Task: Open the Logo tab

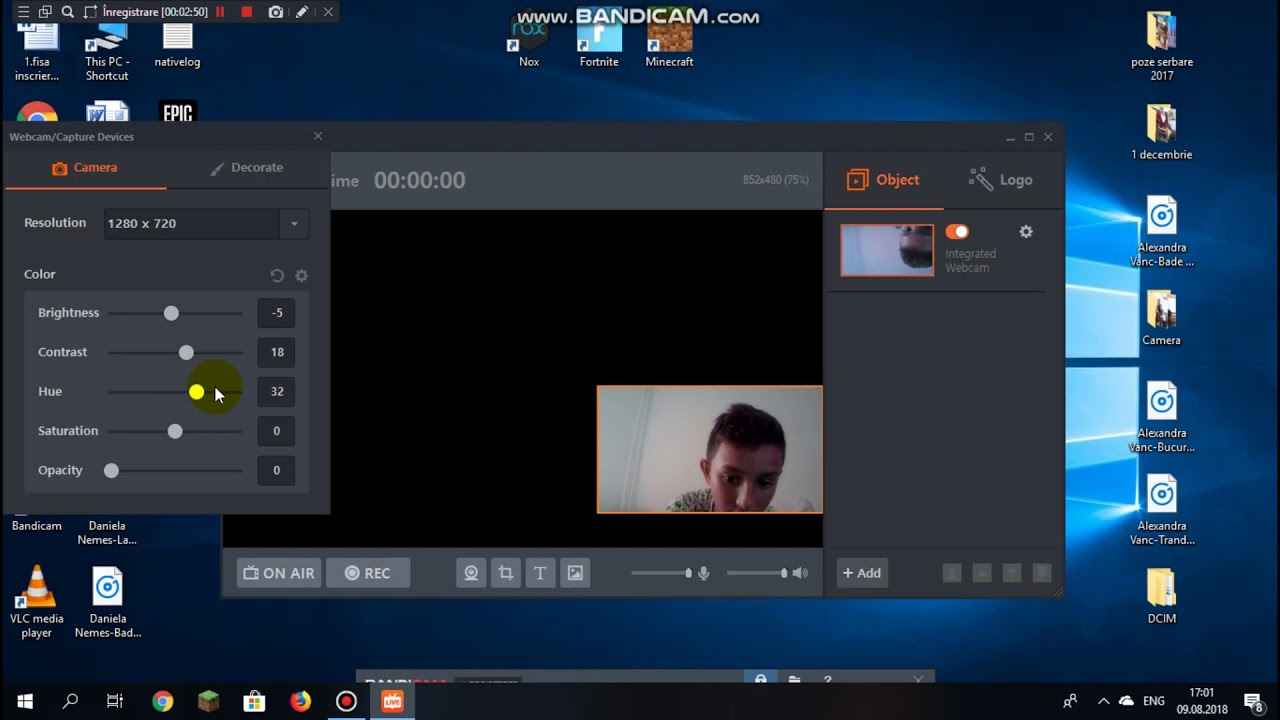Action: coord(1001,180)
